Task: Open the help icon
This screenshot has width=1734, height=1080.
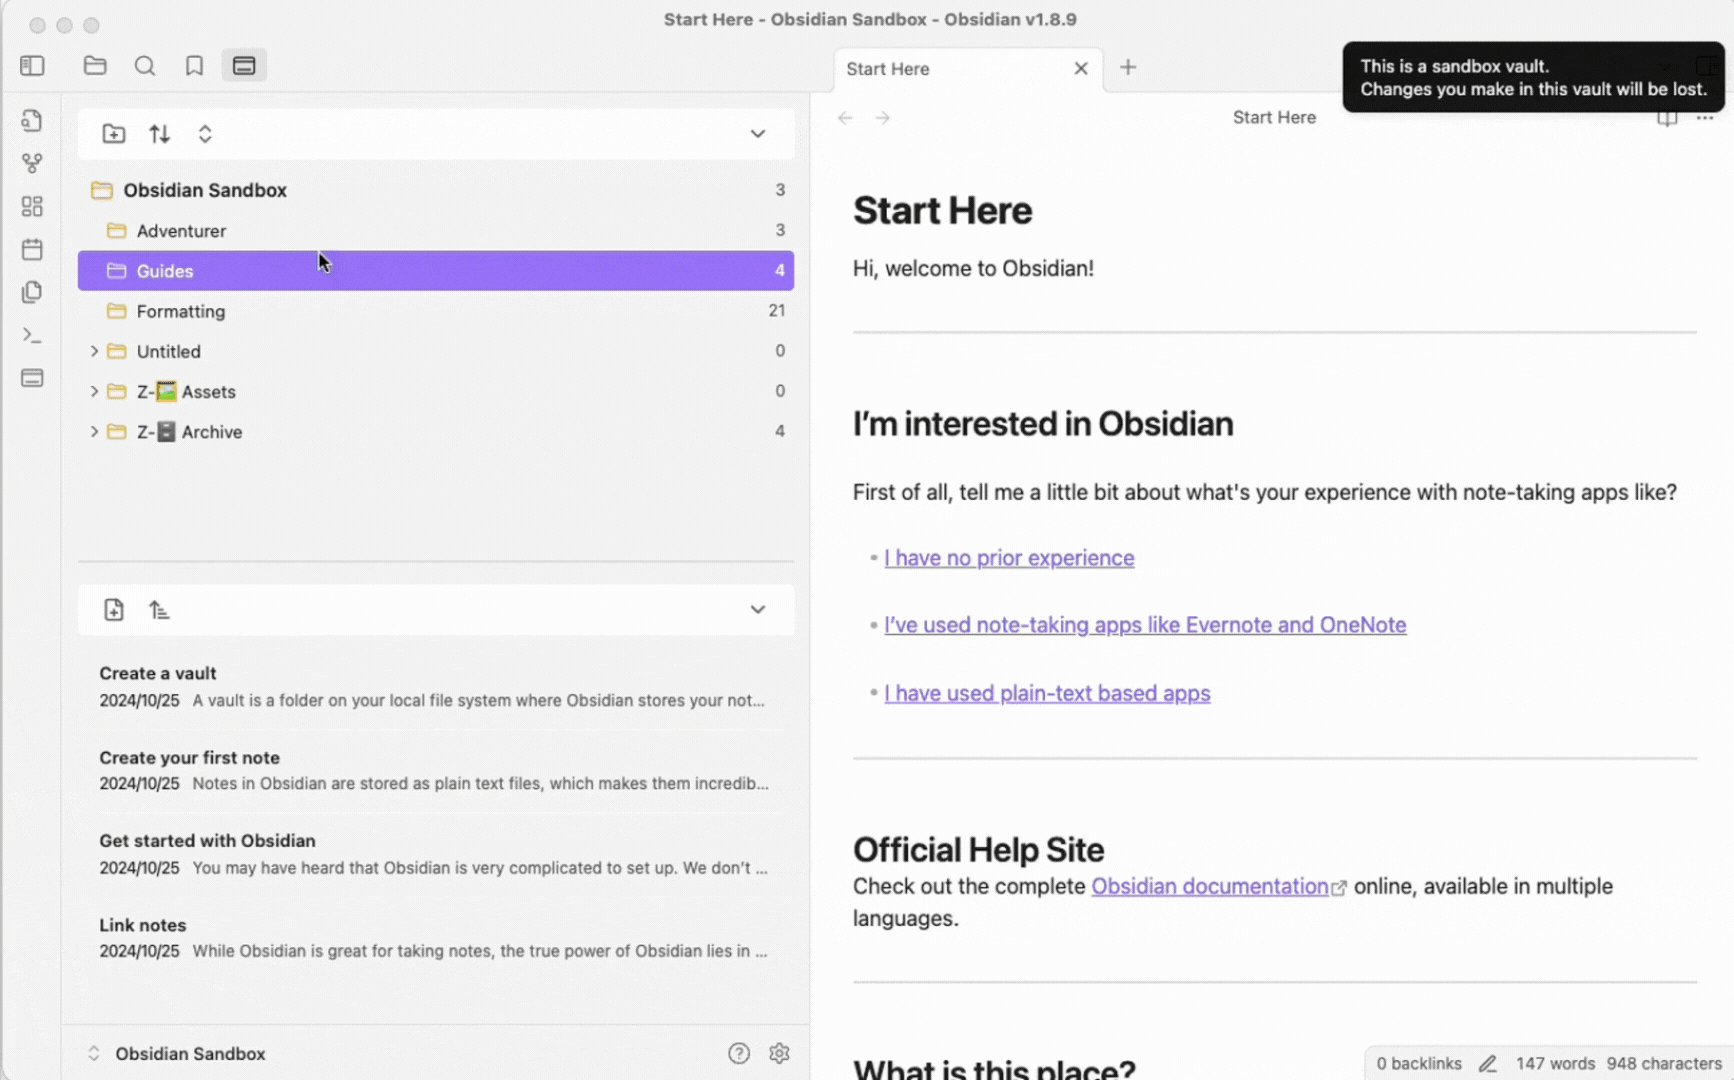Action: [739, 1053]
